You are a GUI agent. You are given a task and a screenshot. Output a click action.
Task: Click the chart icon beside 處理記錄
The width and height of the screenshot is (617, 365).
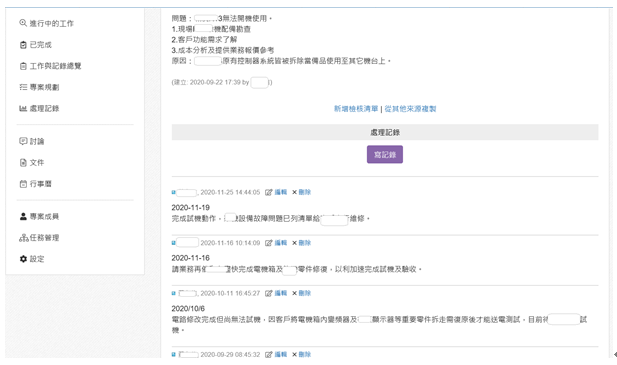(23, 108)
